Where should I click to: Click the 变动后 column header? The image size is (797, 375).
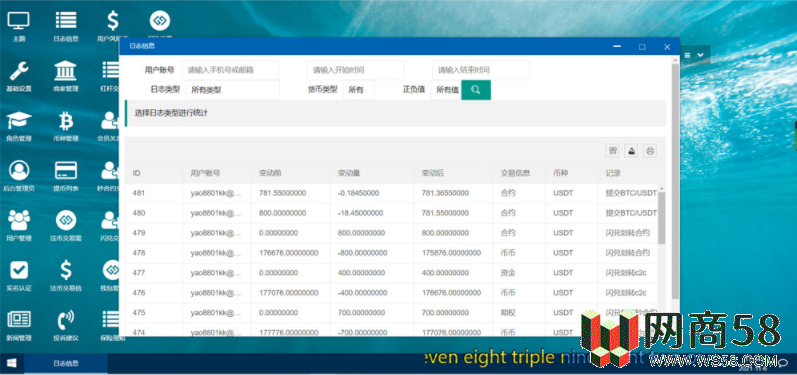point(453,173)
